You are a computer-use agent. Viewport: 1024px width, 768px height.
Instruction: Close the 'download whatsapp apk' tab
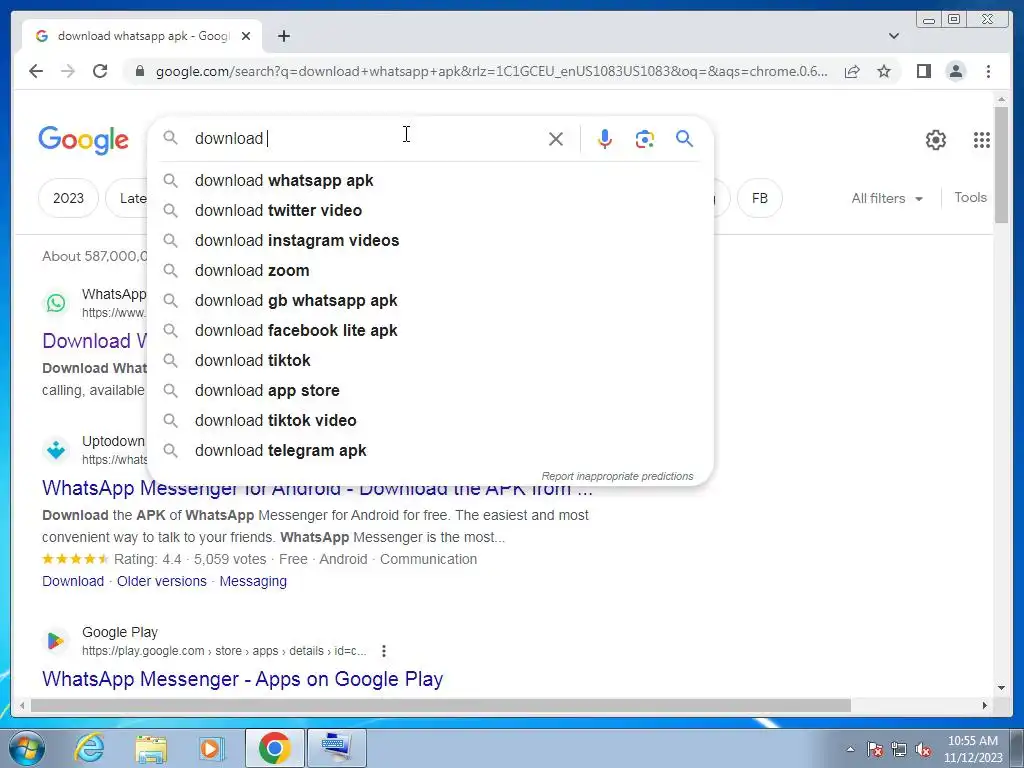246,36
